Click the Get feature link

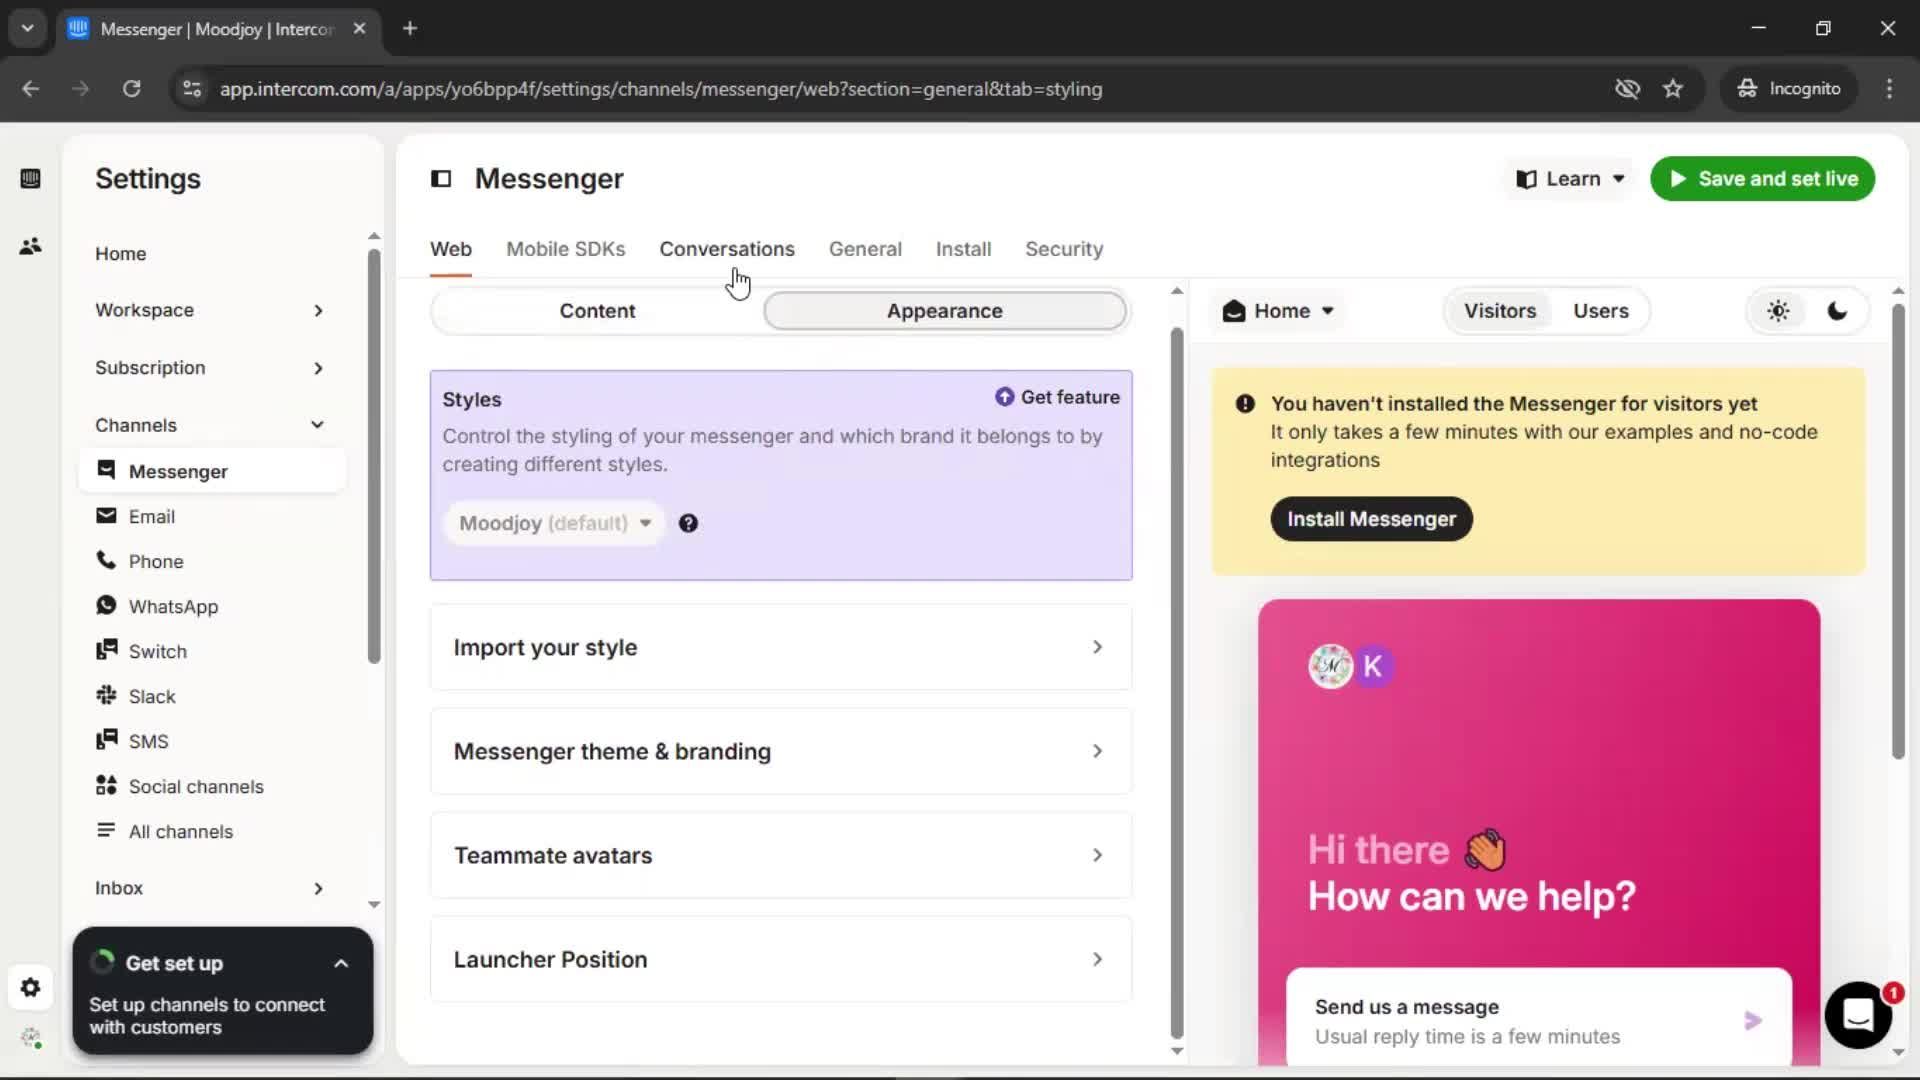tap(1057, 397)
